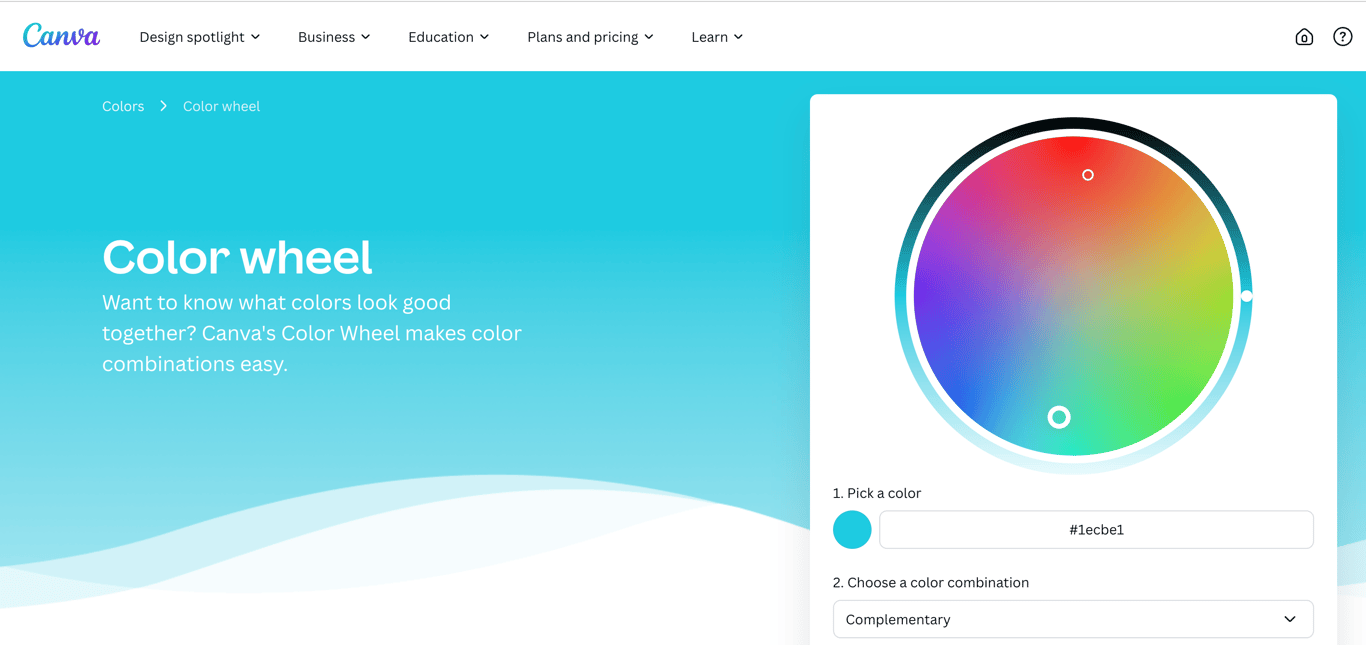This screenshot has width=1366, height=645.
Task: Click the Color wheel breadcrumb link
Action: (x=221, y=106)
